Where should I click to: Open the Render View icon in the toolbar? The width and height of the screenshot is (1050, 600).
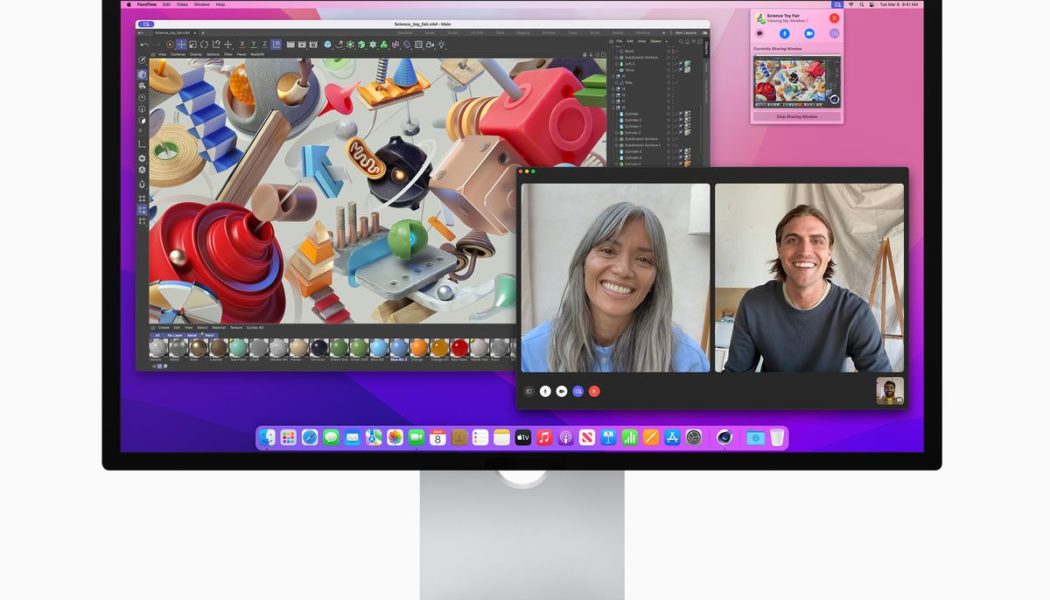click(291, 42)
